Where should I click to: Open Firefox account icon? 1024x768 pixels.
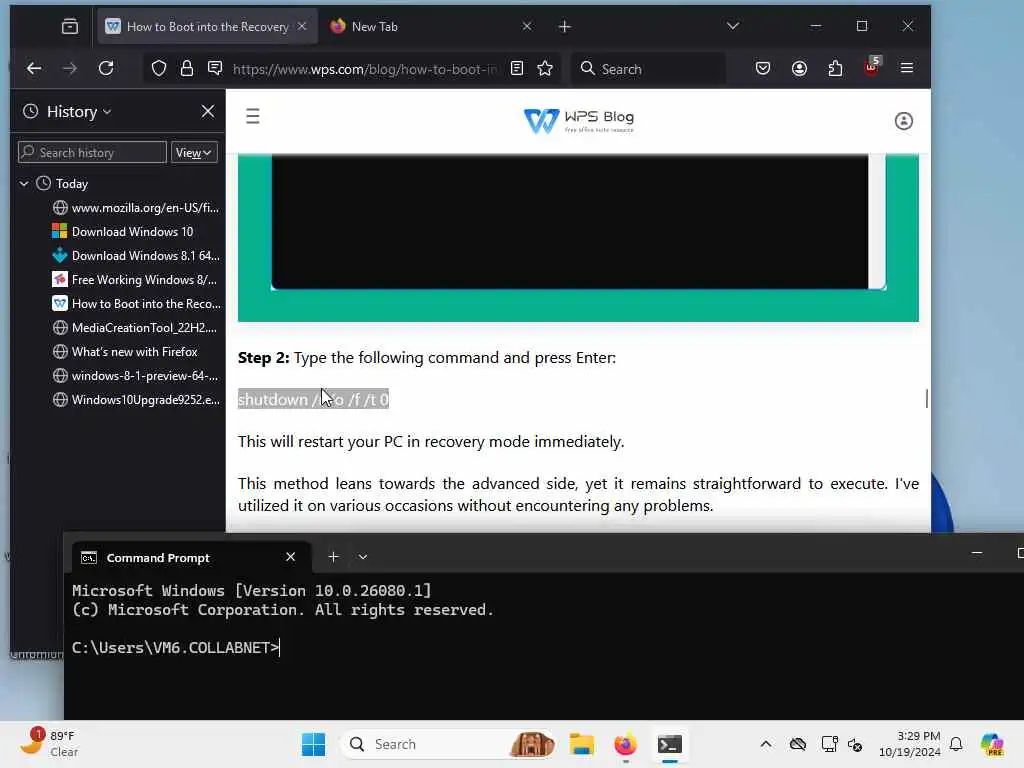(799, 68)
